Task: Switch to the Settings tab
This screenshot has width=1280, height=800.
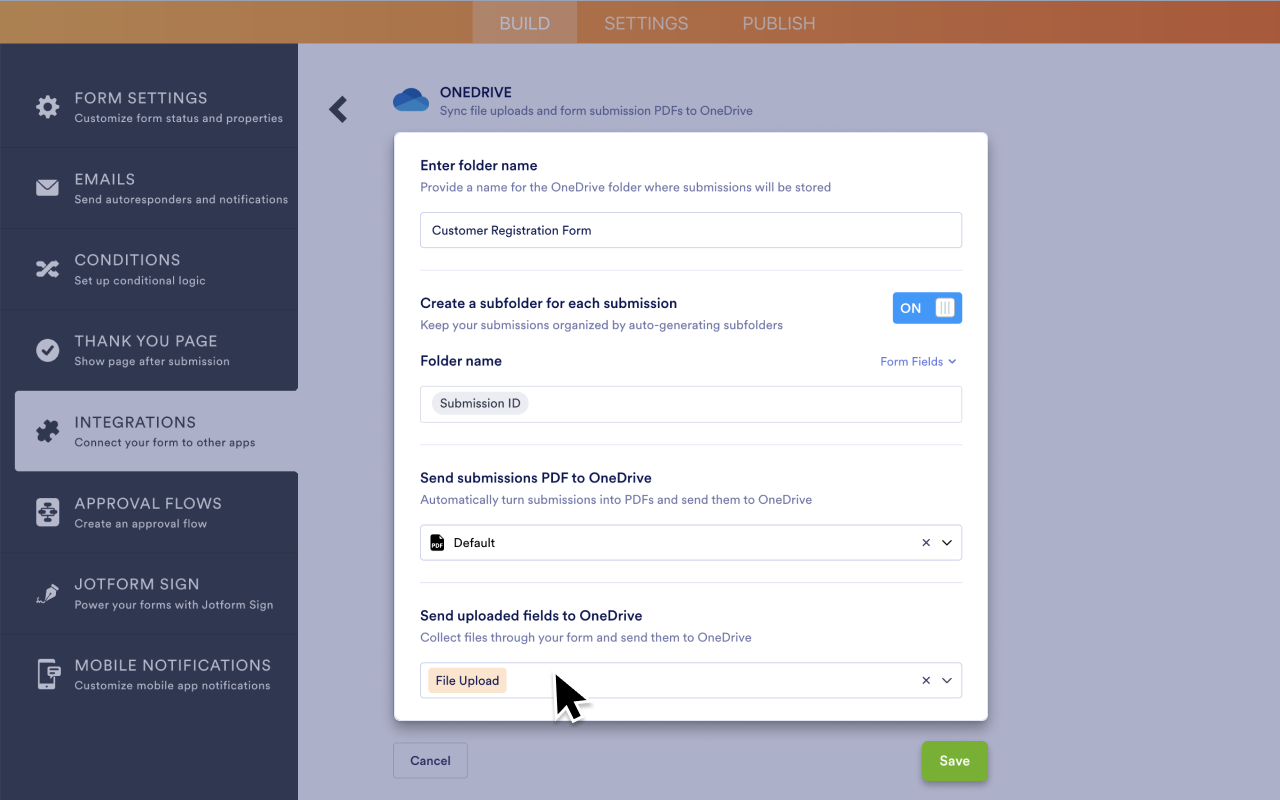Action: pos(645,22)
